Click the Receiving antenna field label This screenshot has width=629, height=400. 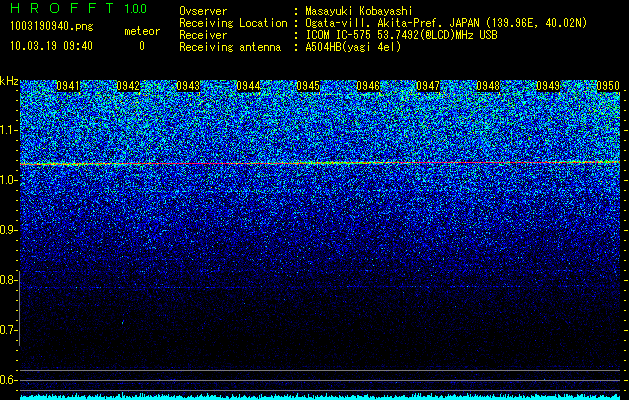pos(230,47)
